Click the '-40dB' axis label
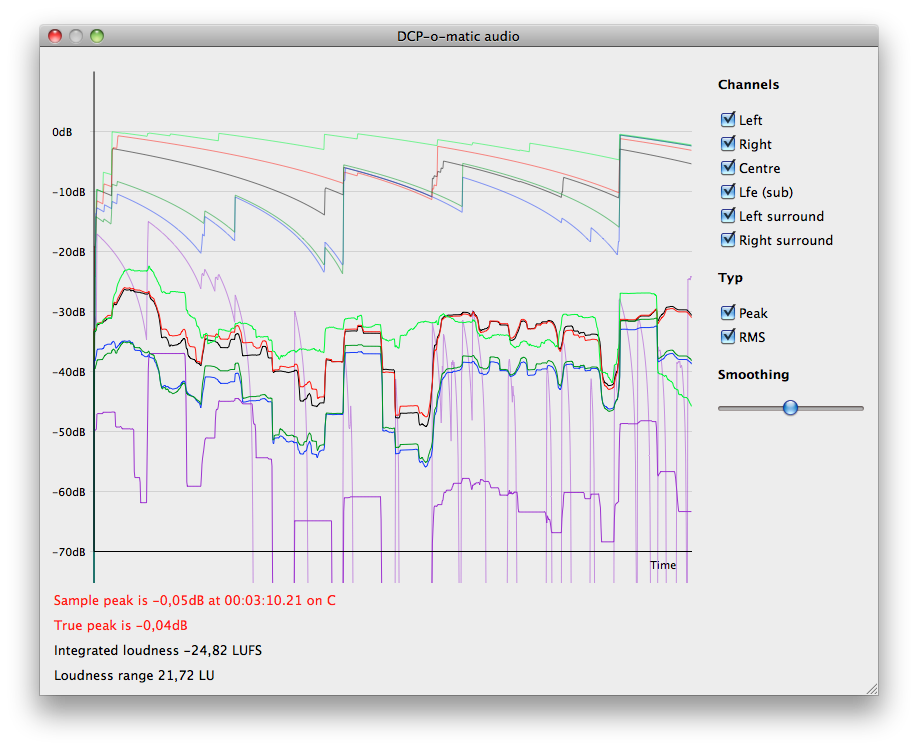Viewport: 918px width, 750px height. 68,372
